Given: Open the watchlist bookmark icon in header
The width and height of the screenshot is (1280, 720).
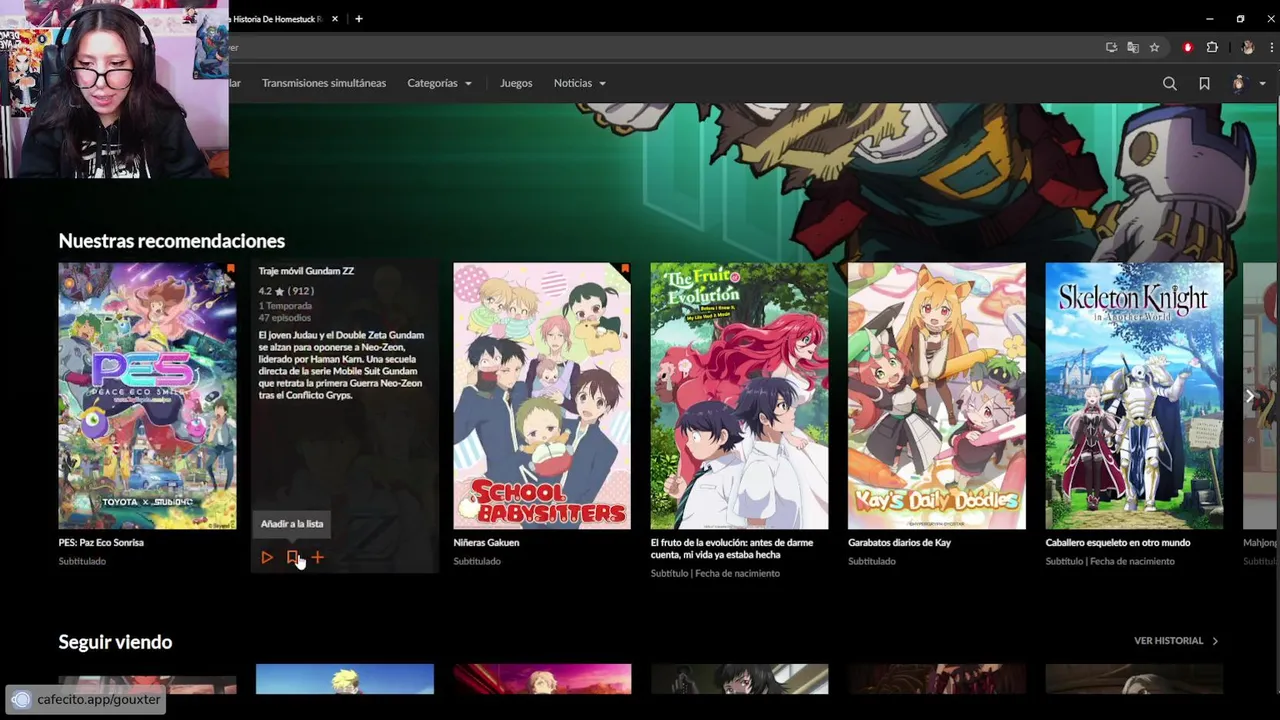Looking at the screenshot, I should pos(1204,84).
